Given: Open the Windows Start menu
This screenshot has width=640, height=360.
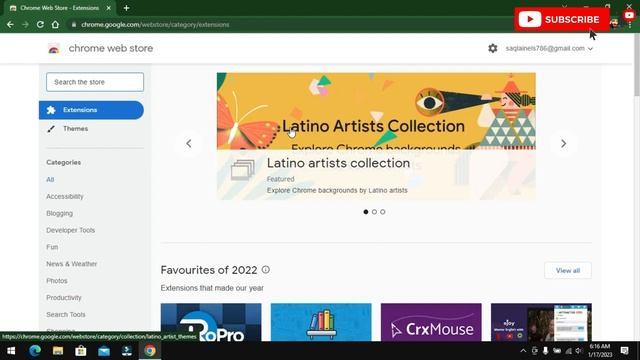Looking at the screenshot, I should point(11,351).
